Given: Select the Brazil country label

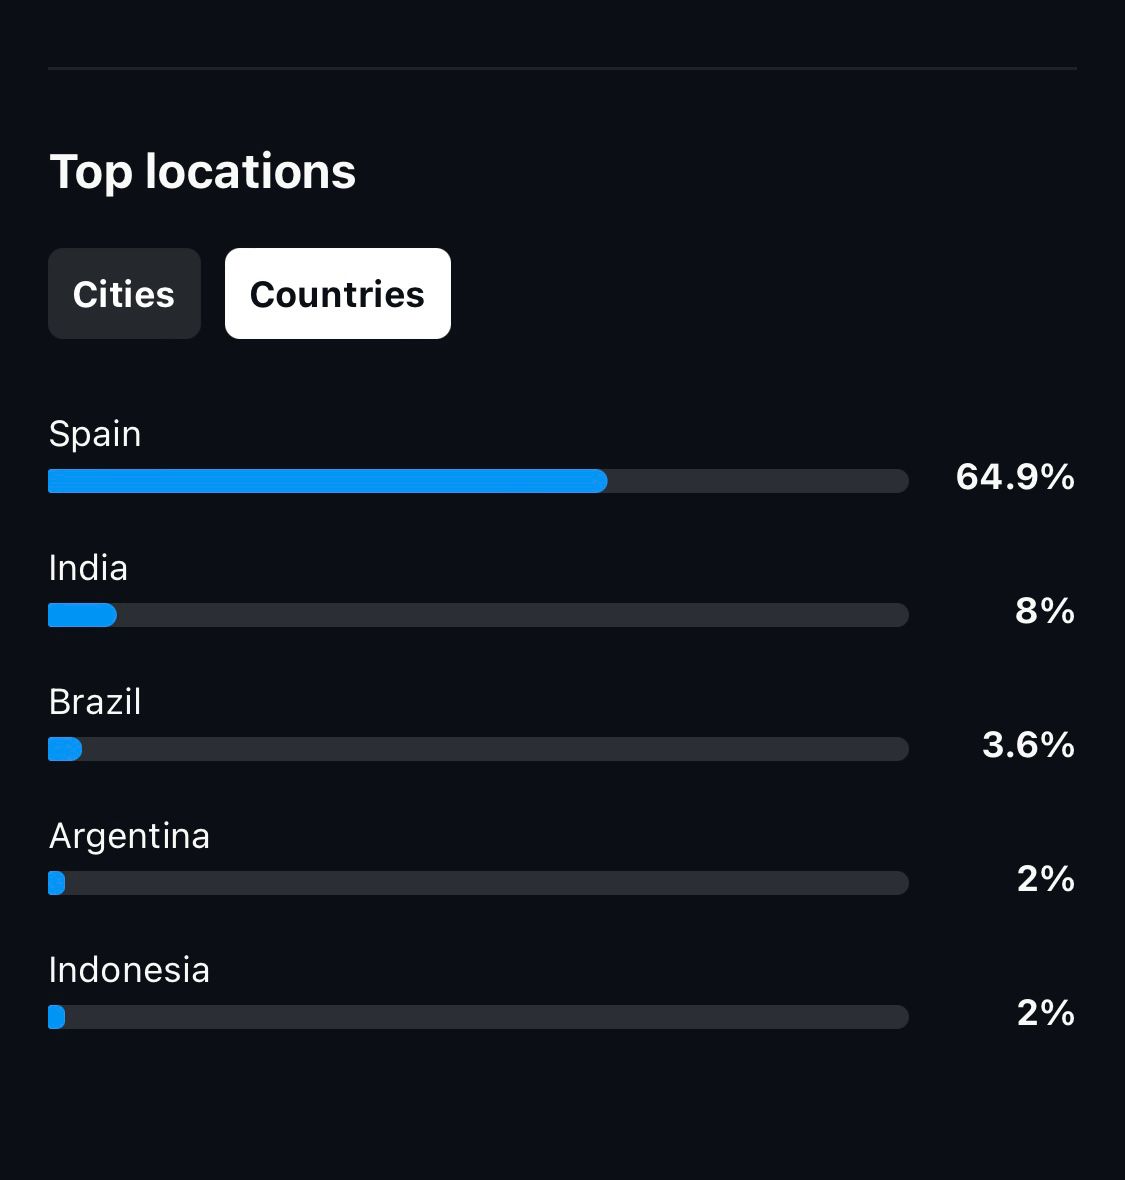Looking at the screenshot, I should 95,702.
